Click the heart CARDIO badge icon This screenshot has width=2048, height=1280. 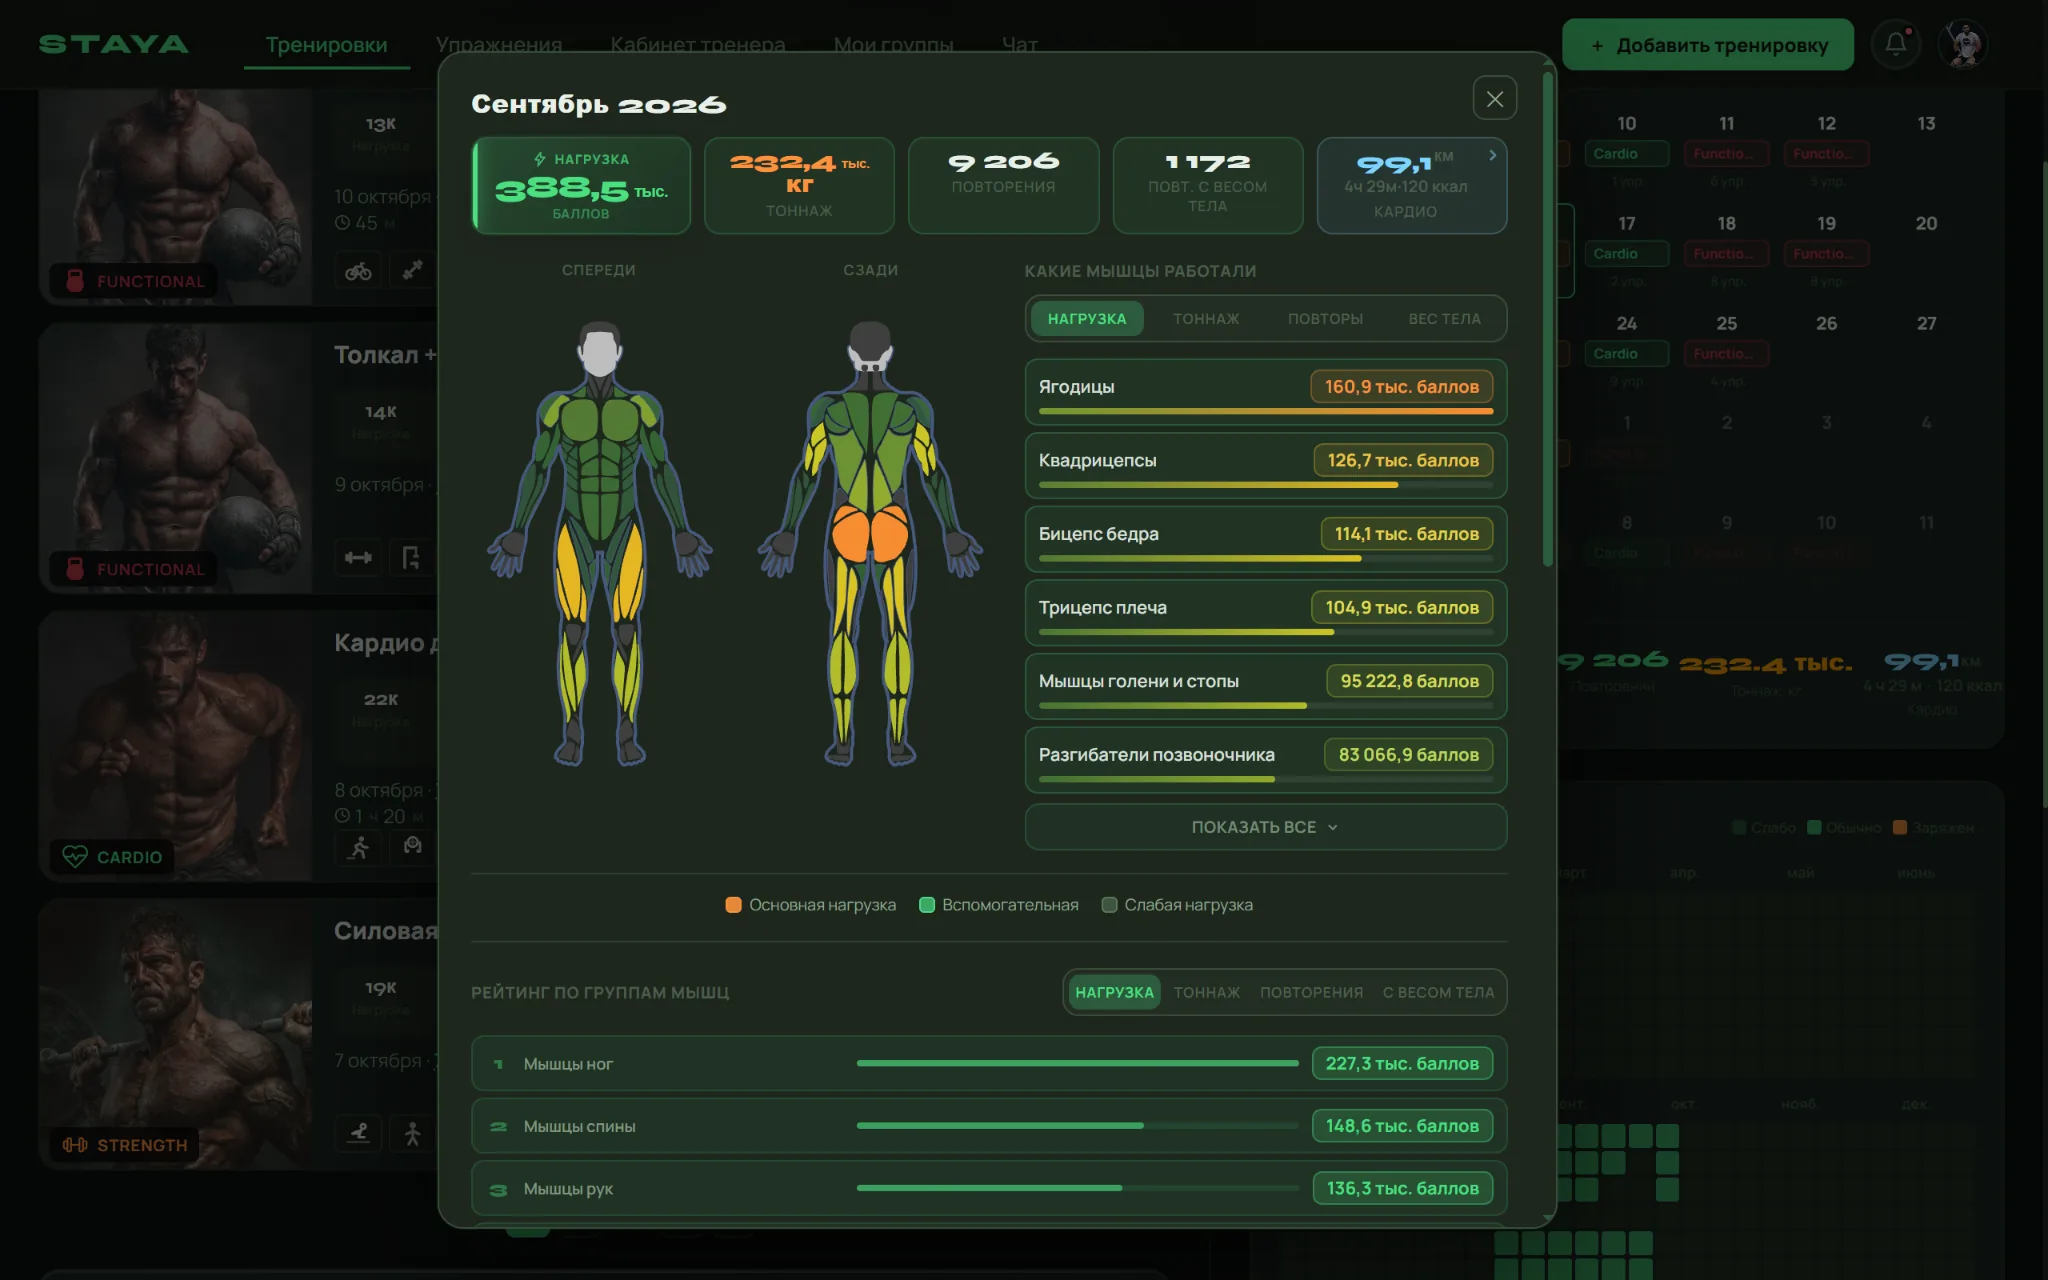(75, 857)
